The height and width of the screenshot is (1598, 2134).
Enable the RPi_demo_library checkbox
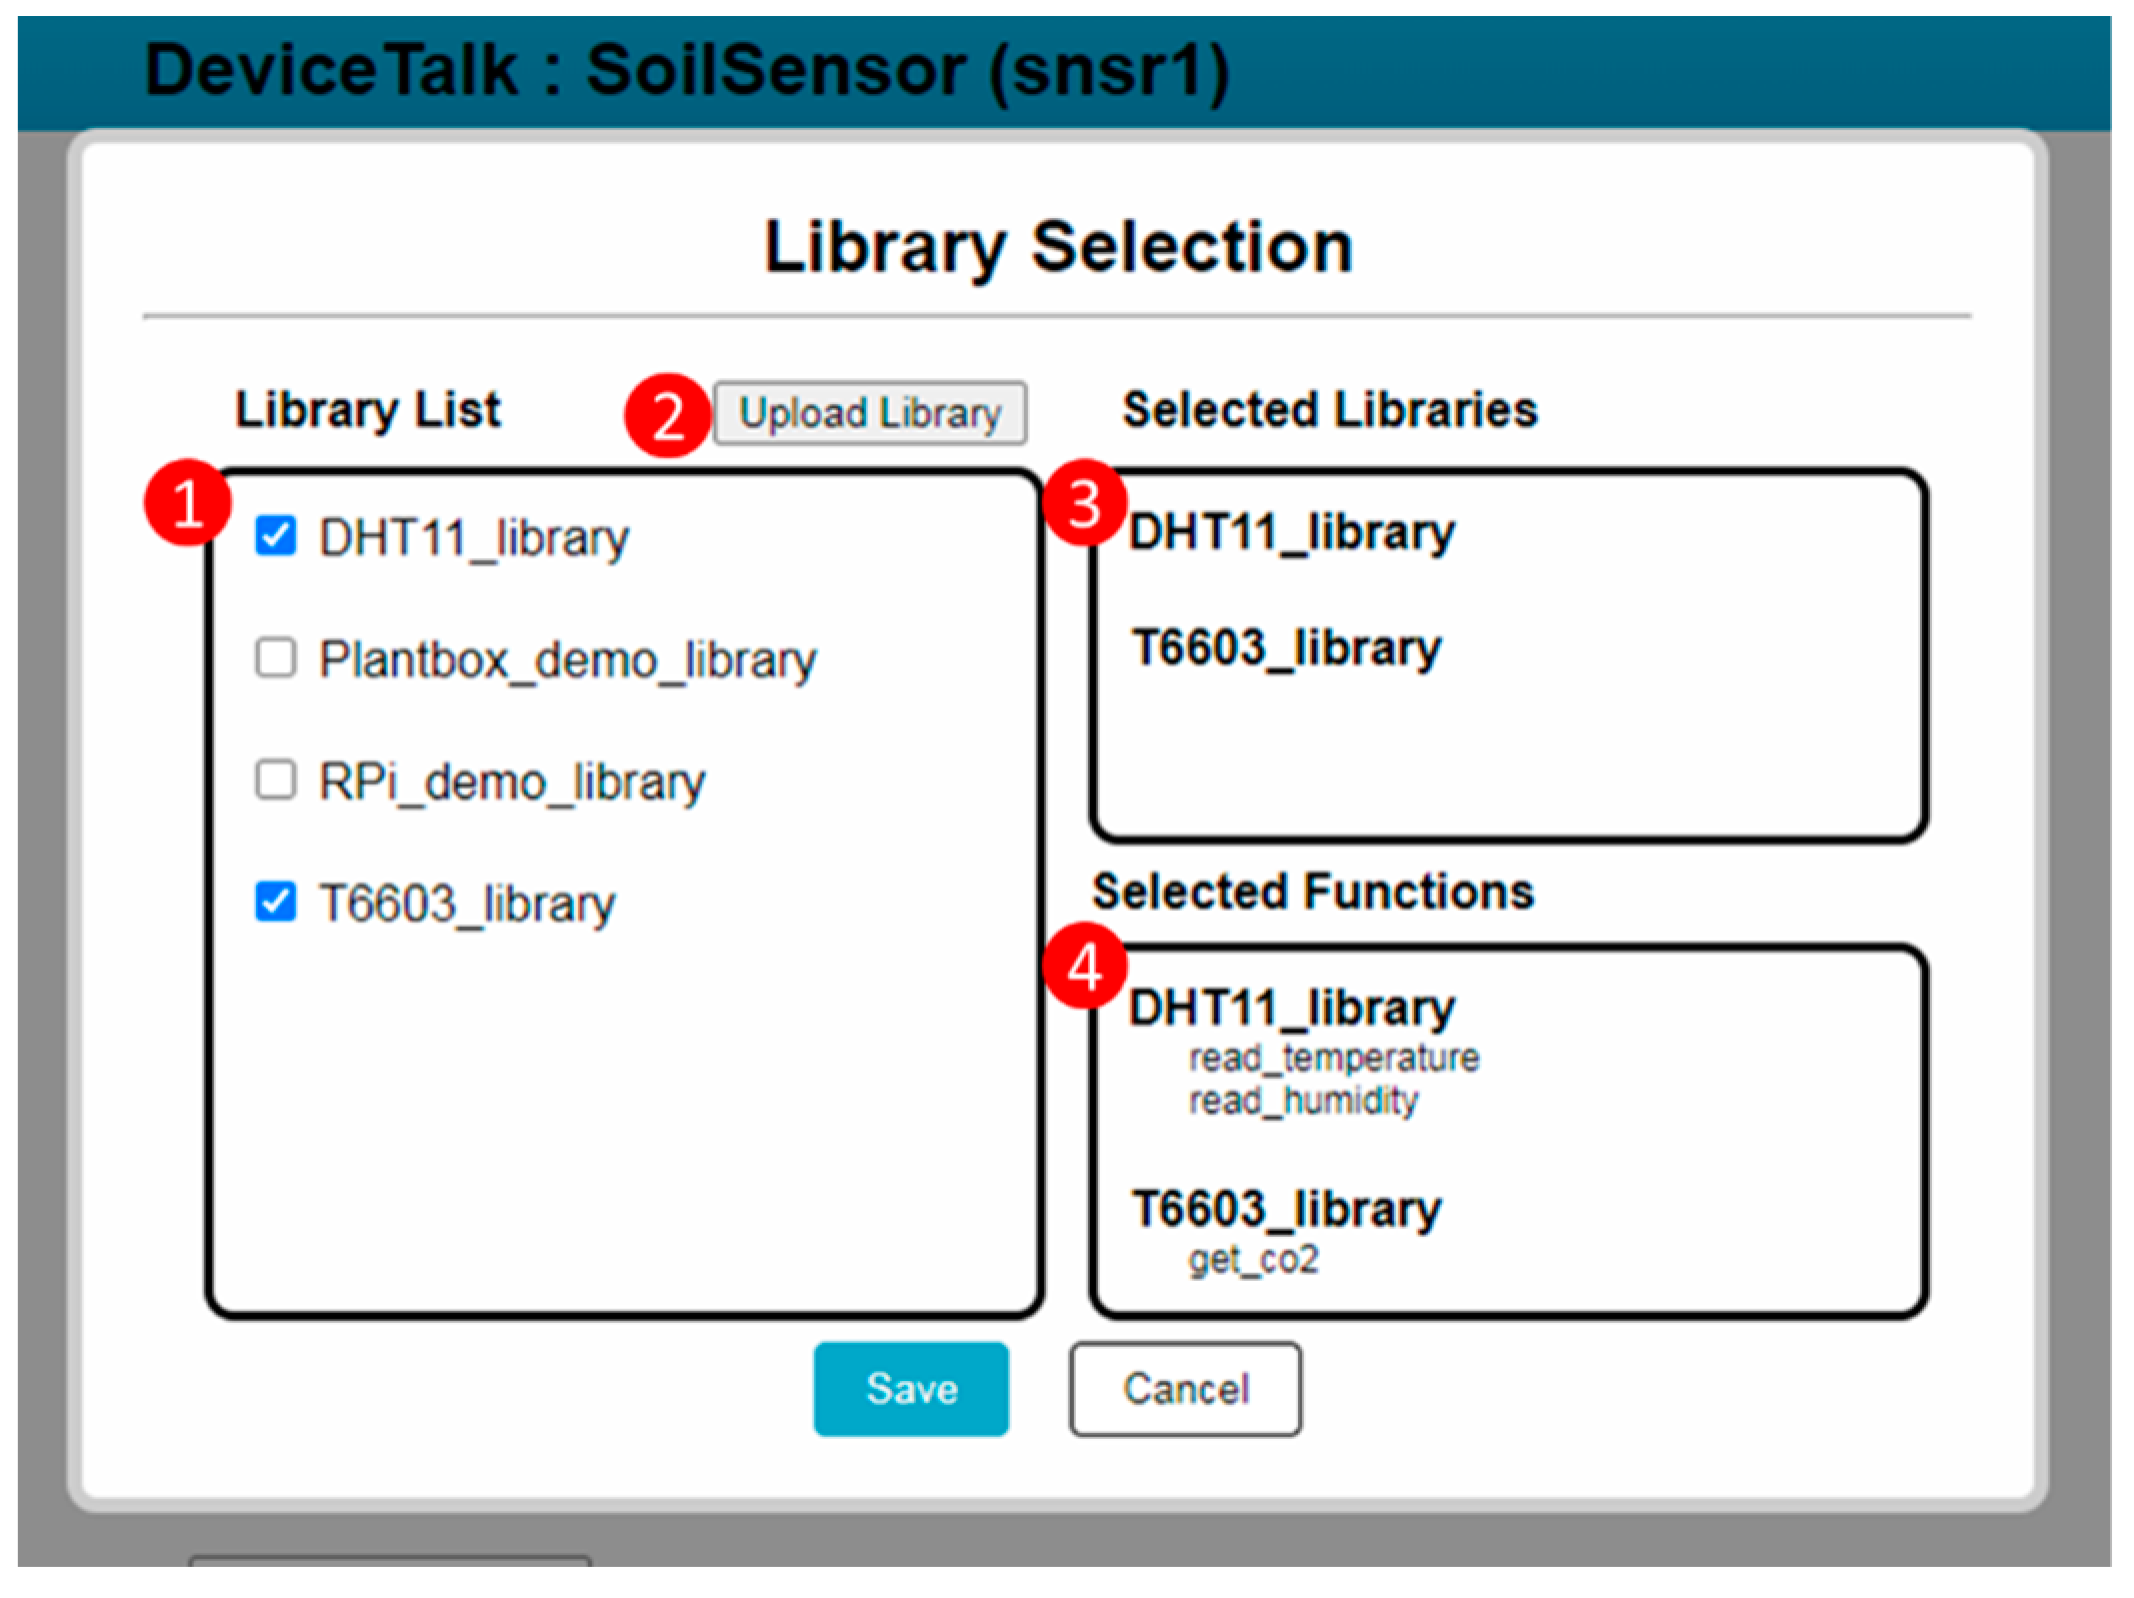click(x=275, y=780)
